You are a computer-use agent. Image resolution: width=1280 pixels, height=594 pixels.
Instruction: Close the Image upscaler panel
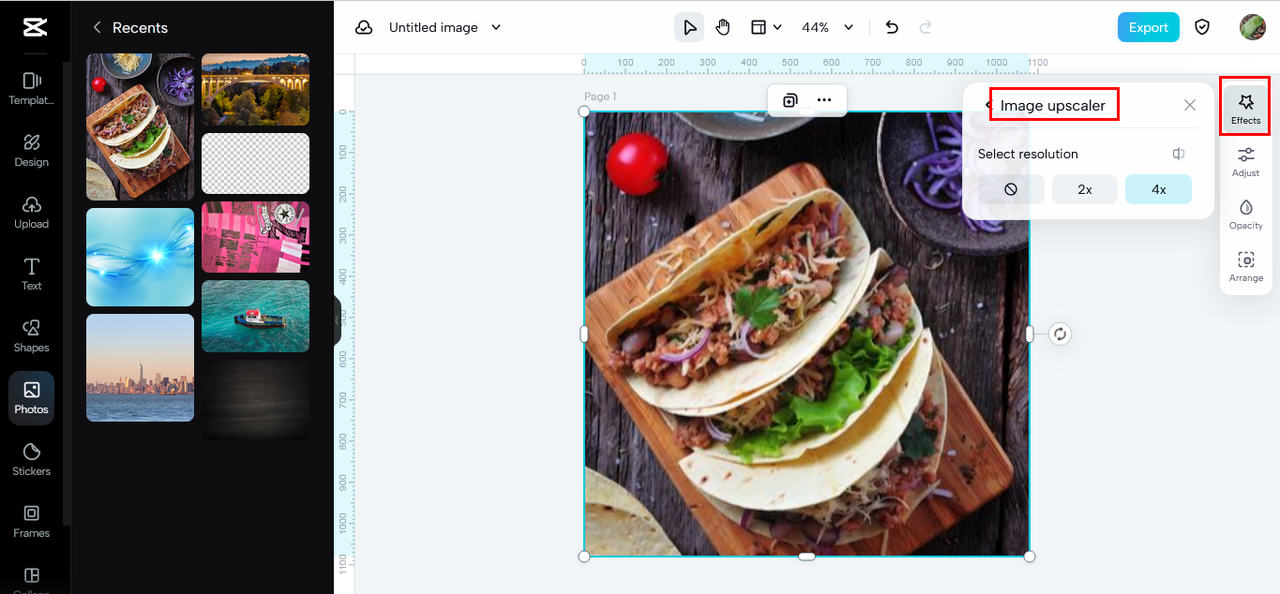coord(1189,105)
